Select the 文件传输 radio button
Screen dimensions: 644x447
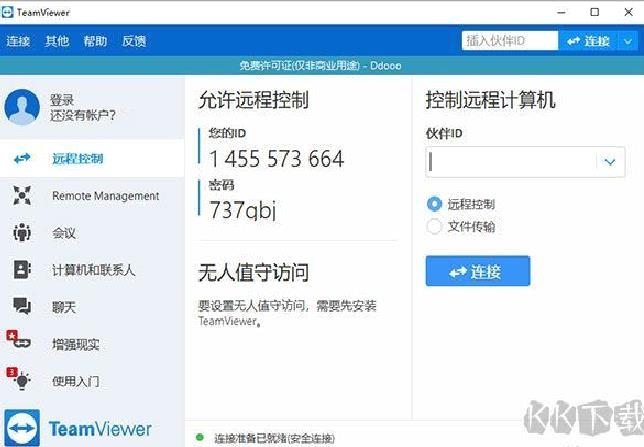pyautogui.click(x=434, y=226)
